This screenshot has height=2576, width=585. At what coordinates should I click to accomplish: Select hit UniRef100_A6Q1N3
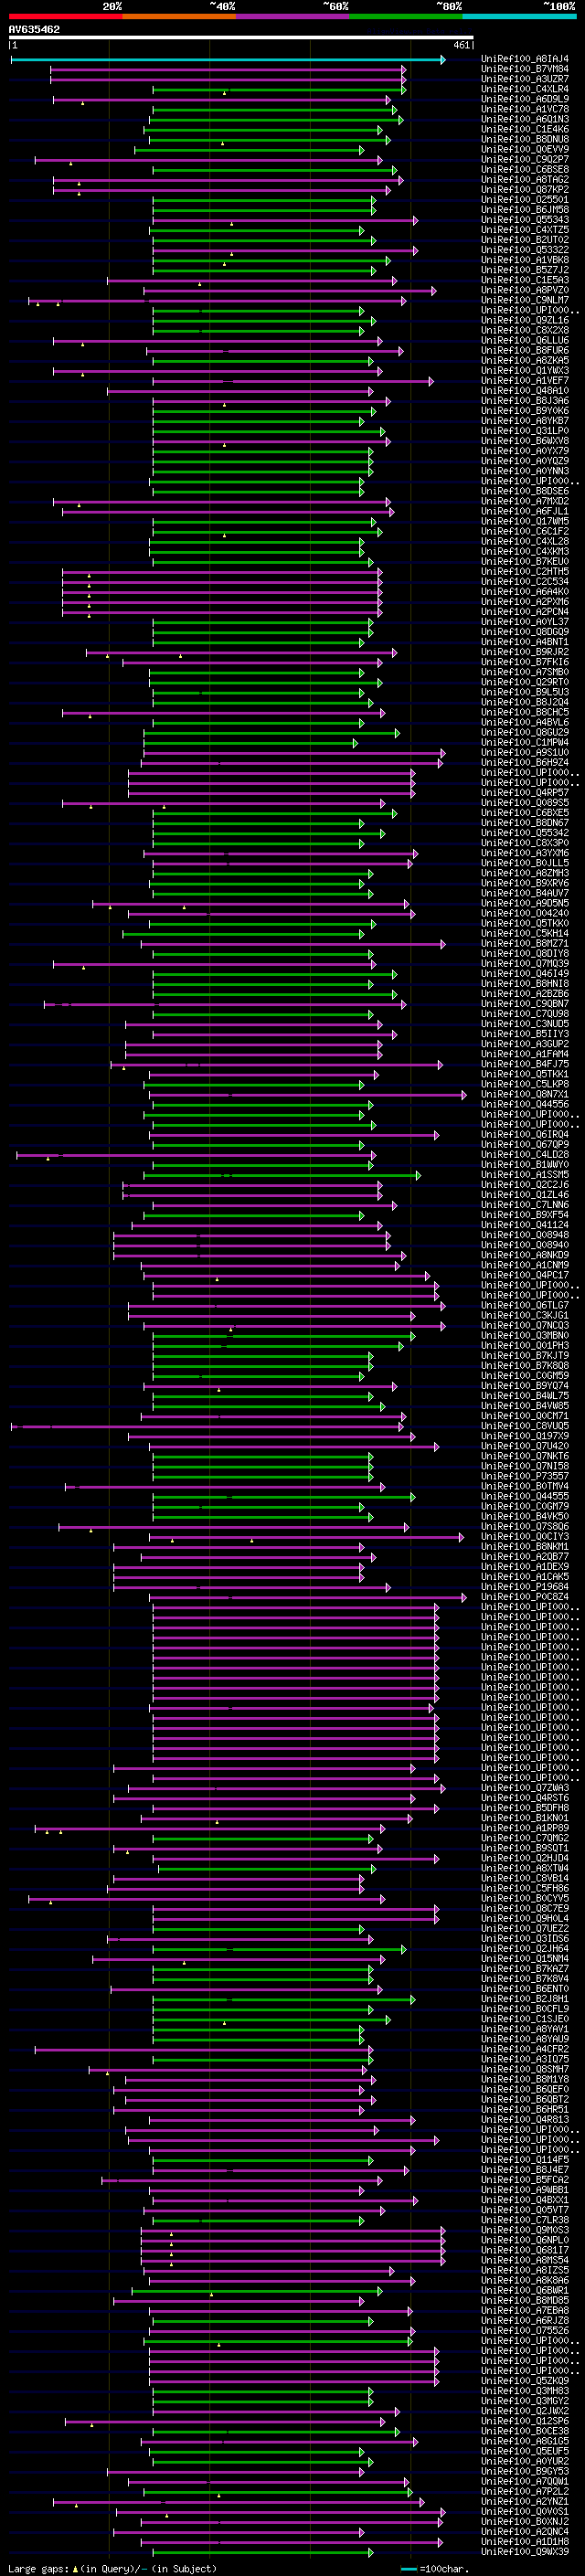click(525, 119)
